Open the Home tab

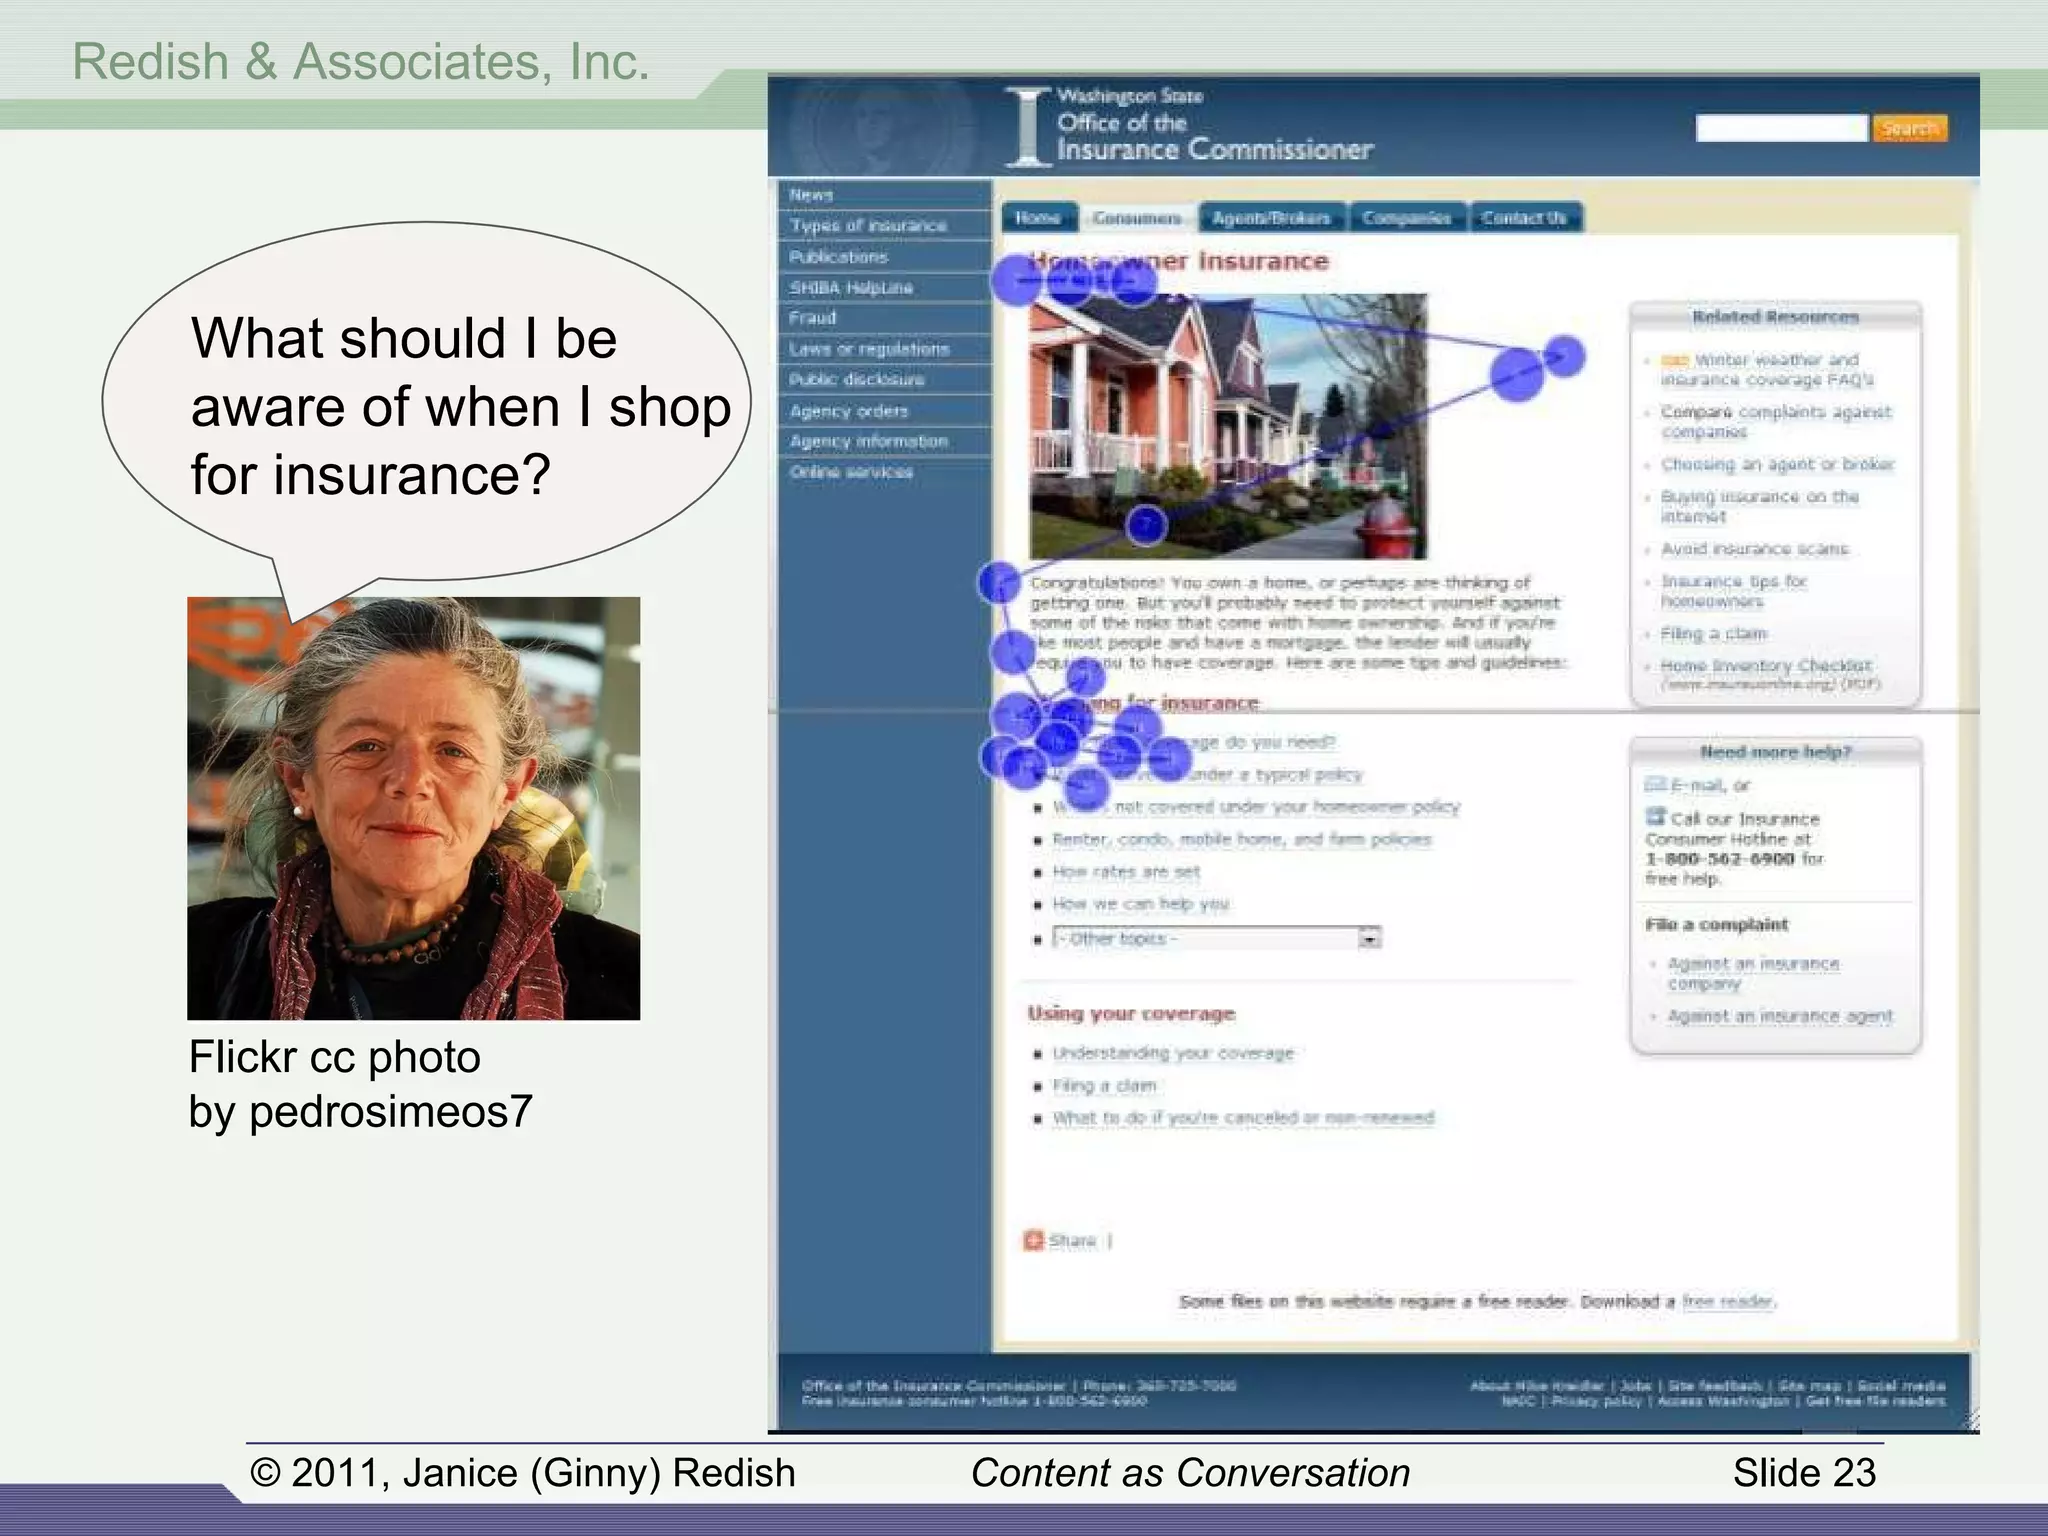[1038, 217]
